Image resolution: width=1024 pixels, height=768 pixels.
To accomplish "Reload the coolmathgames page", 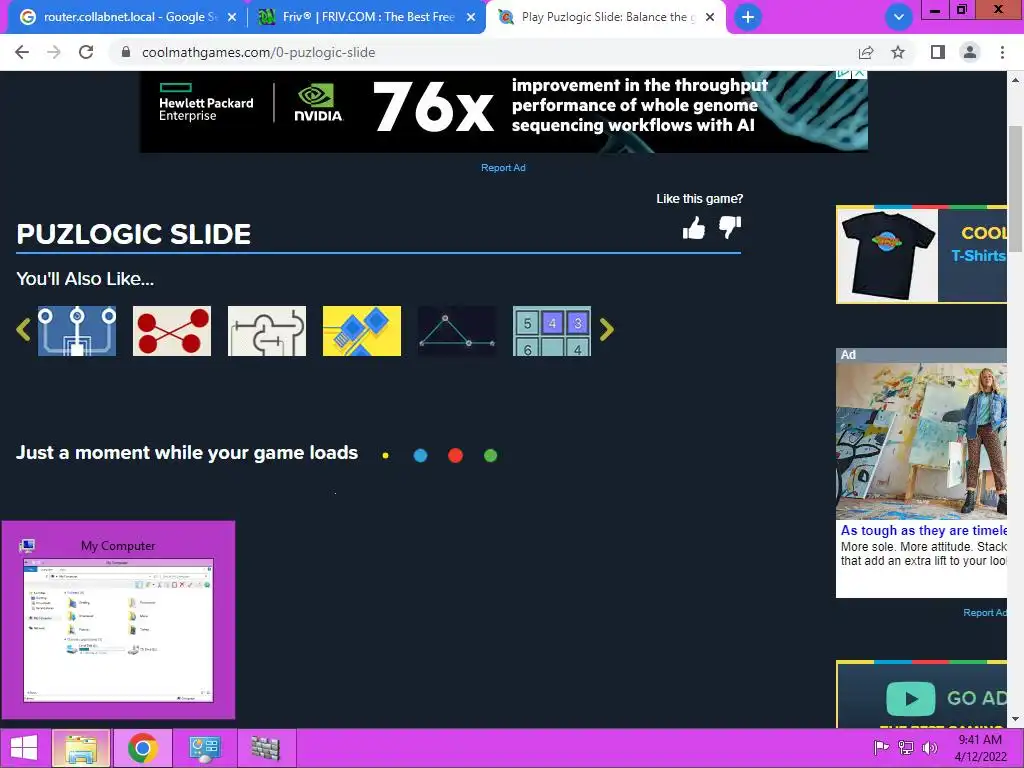I will [x=86, y=52].
